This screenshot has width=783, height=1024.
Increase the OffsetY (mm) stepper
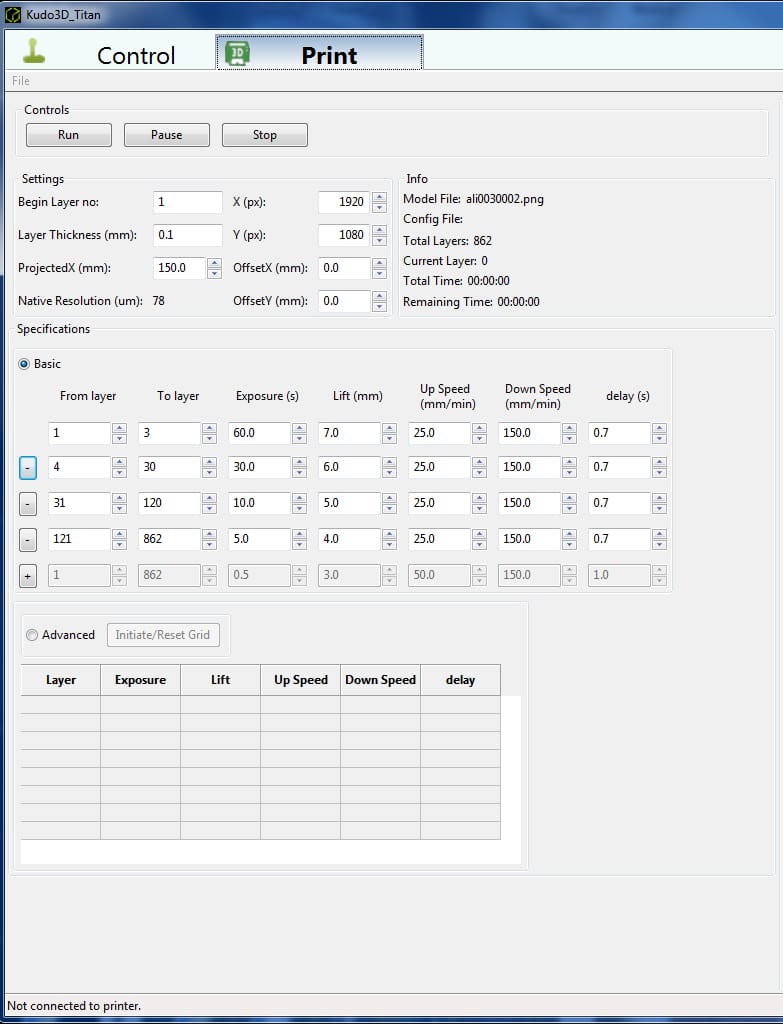(379, 296)
